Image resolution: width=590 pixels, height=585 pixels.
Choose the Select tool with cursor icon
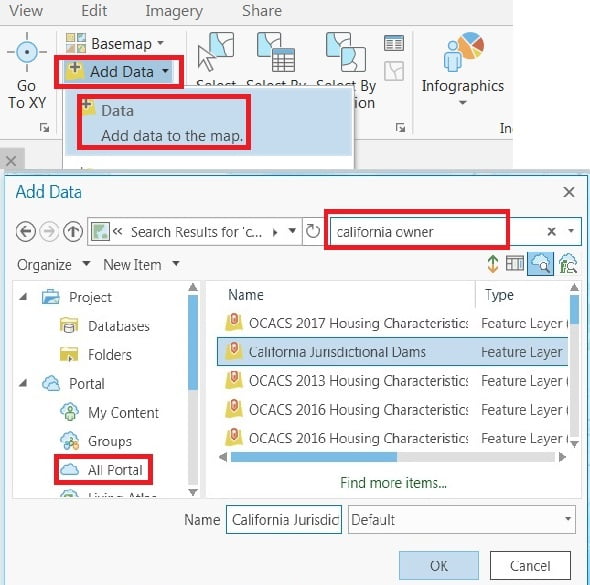point(216,52)
